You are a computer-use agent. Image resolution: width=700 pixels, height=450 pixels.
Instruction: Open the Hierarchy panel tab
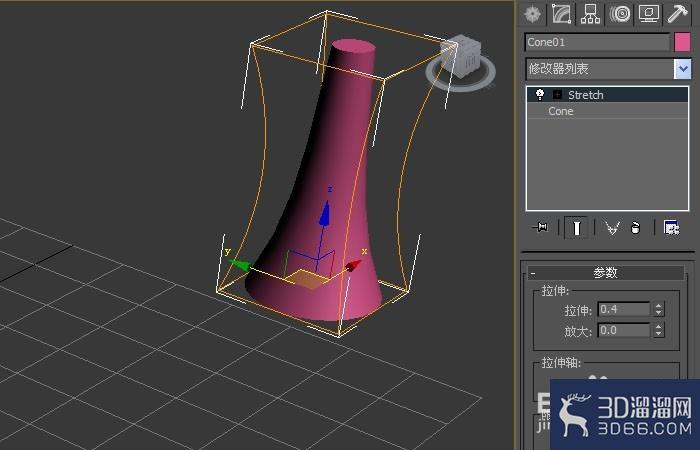pos(590,14)
